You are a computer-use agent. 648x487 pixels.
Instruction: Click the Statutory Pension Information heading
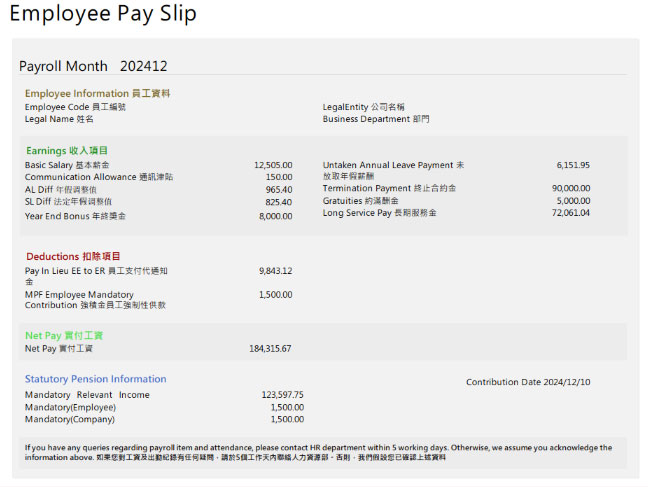tap(95, 379)
